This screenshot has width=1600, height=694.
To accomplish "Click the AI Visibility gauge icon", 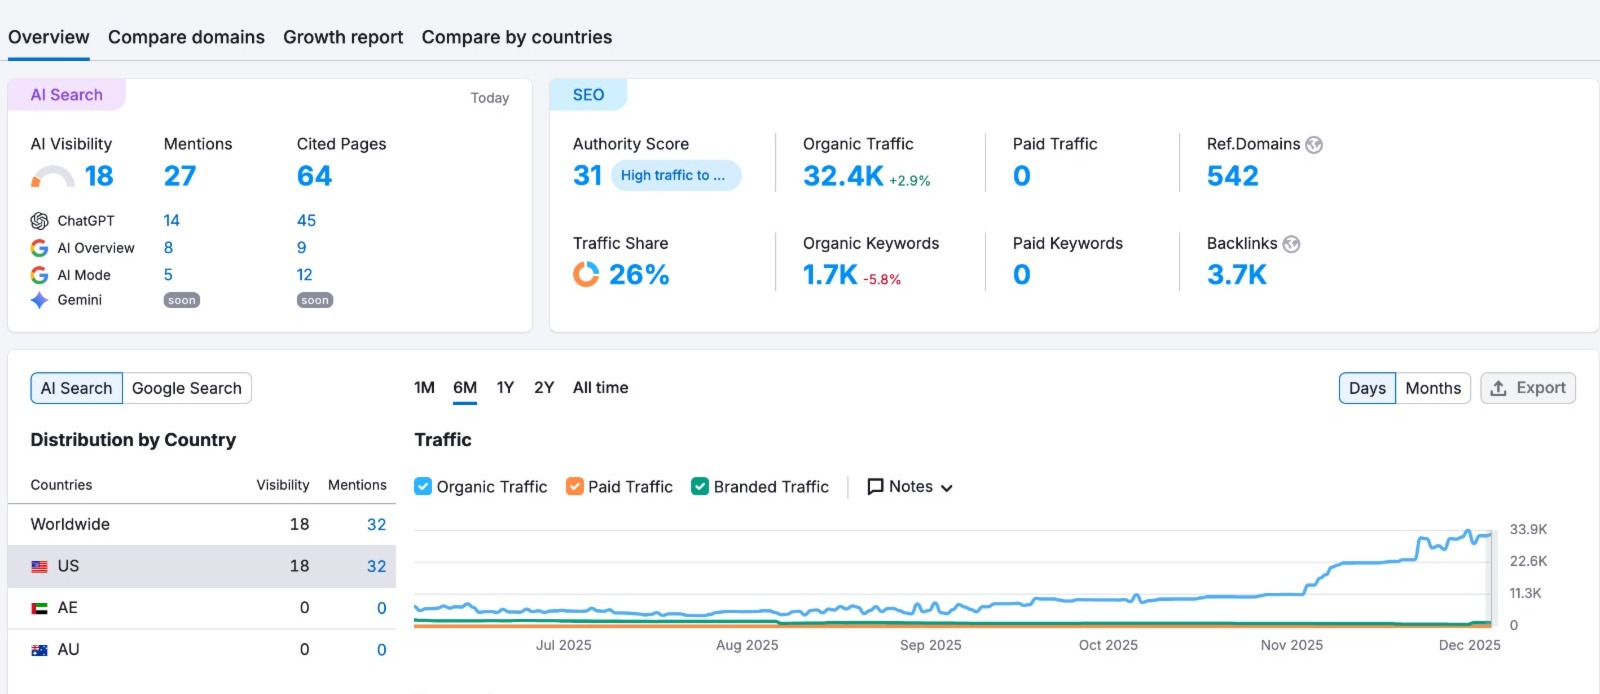I will [x=52, y=178].
